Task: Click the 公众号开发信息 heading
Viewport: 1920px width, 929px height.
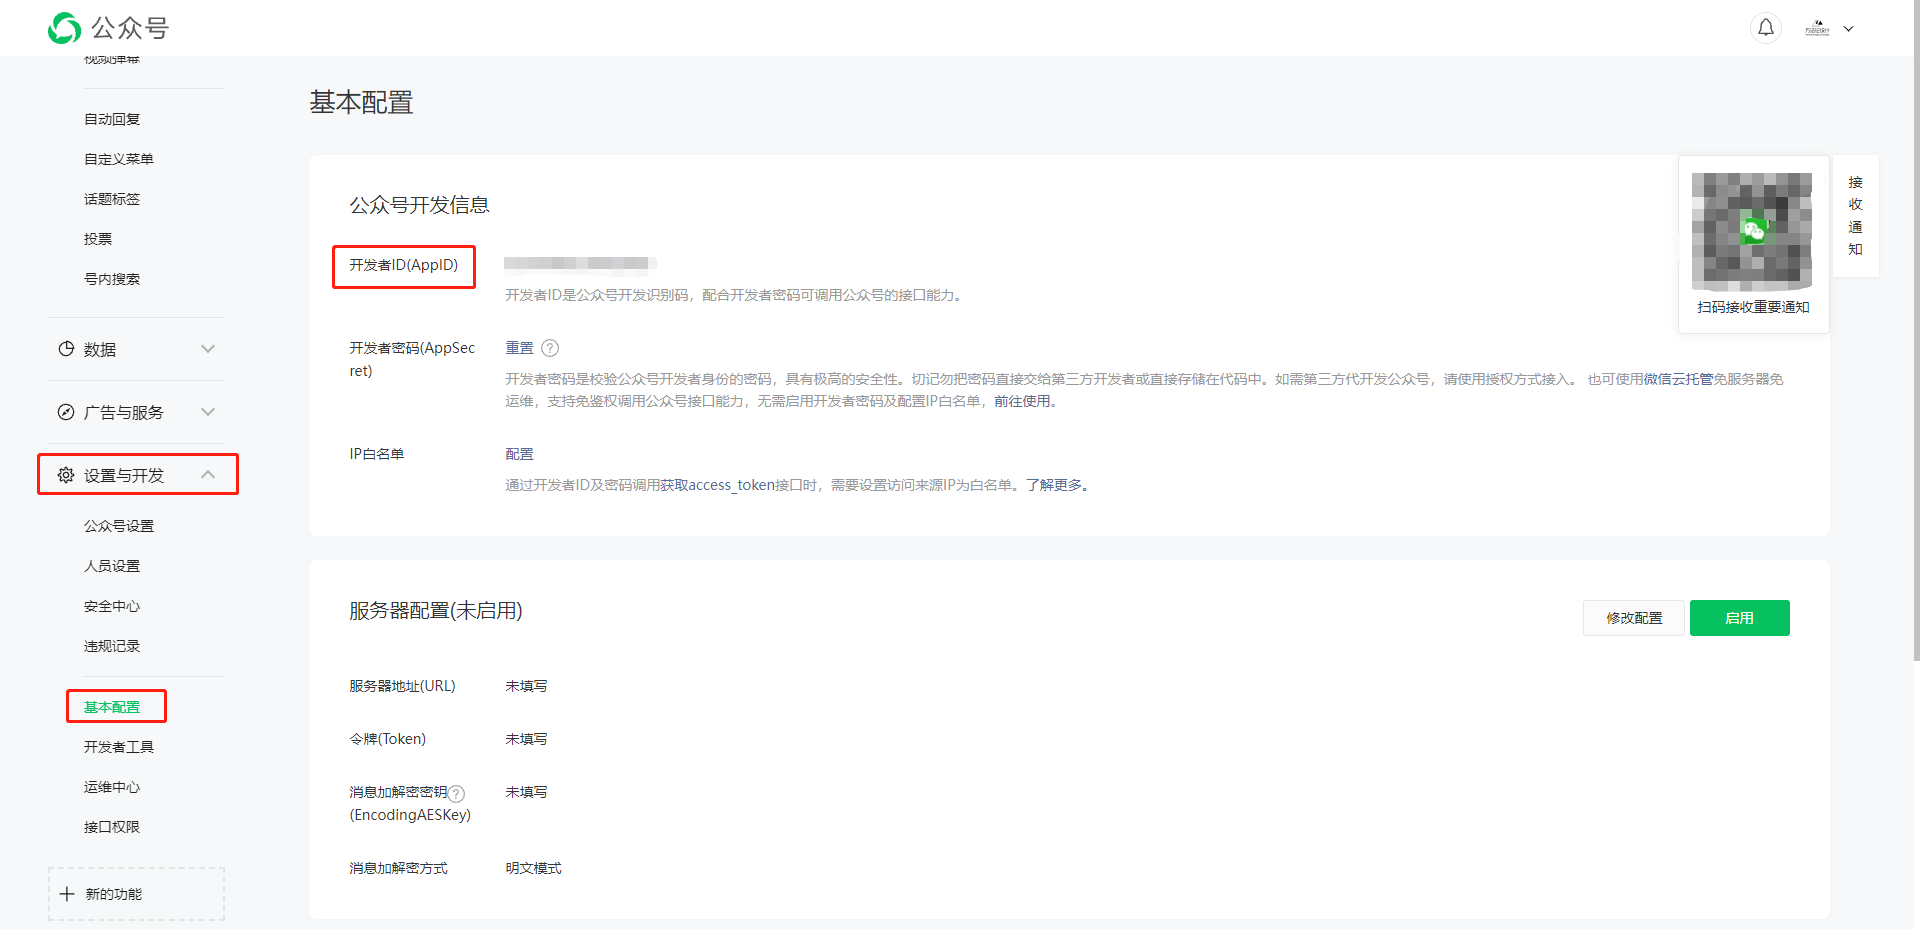Action: (x=419, y=205)
